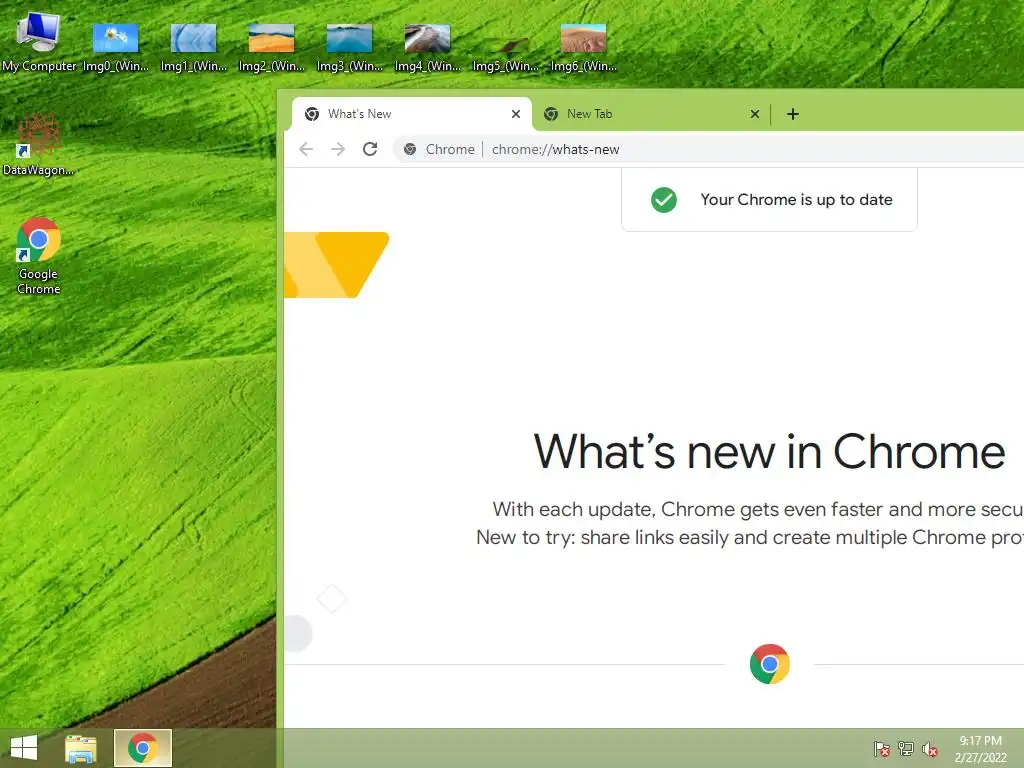Select the Img1 desktop image file
Image resolution: width=1024 pixels, height=768 pixels.
coord(193,46)
